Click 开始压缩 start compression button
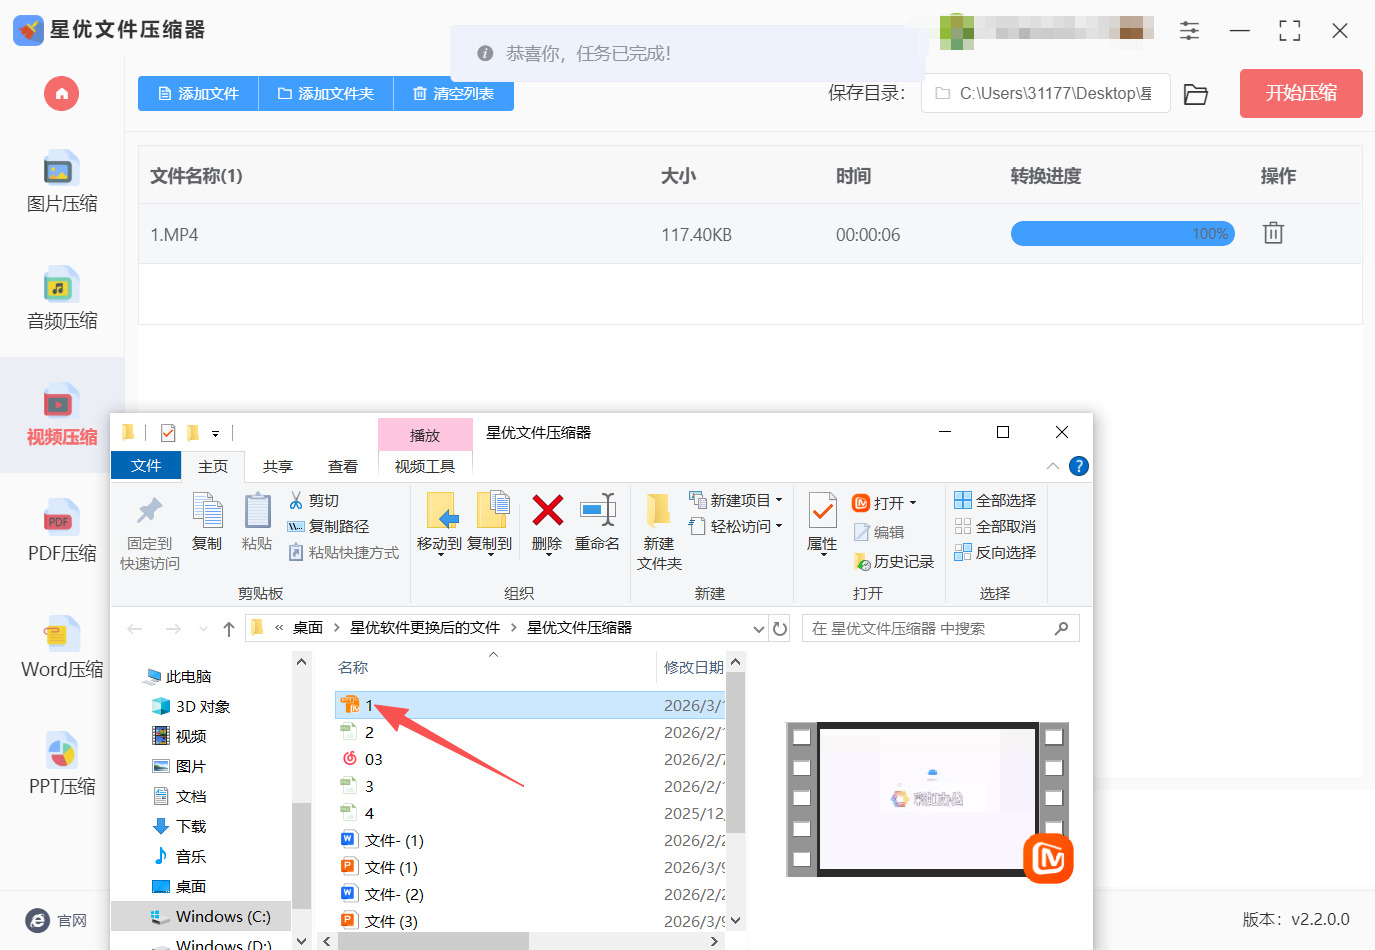The width and height of the screenshot is (1375, 950). [x=1301, y=93]
